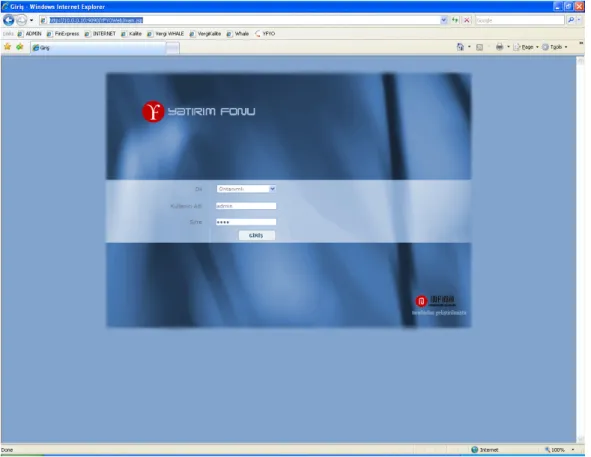Refresh the page with green arrows icon
Viewport: 591px width, 457px height.
coord(455,20)
